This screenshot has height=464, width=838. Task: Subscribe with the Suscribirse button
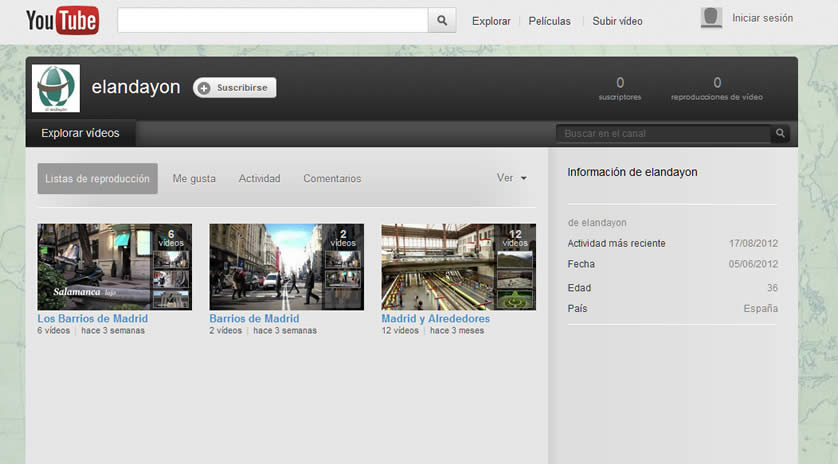click(x=235, y=88)
